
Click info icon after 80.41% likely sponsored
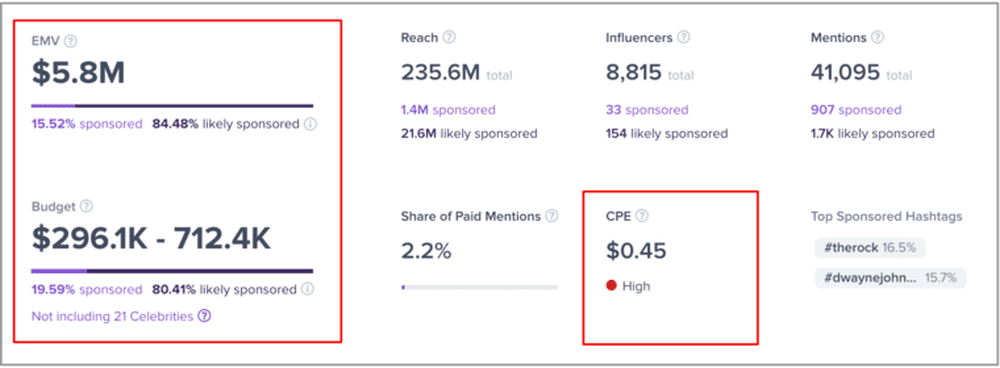(307, 290)
